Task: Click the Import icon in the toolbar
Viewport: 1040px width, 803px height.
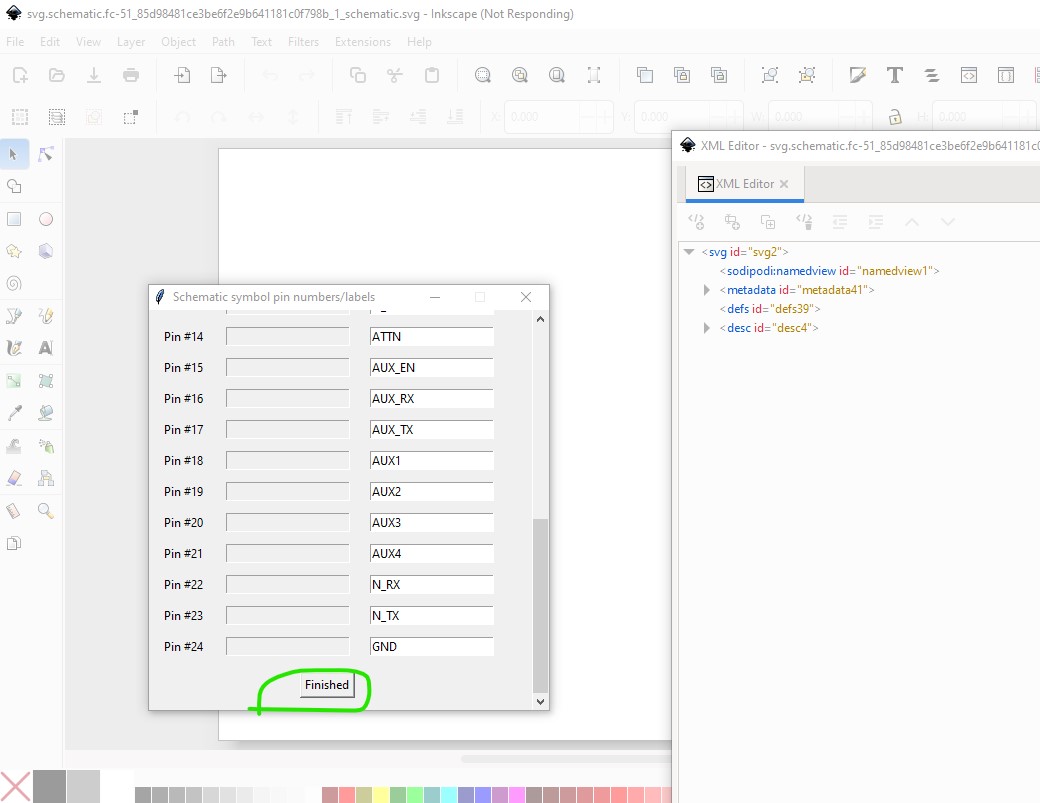Action: 182,75
